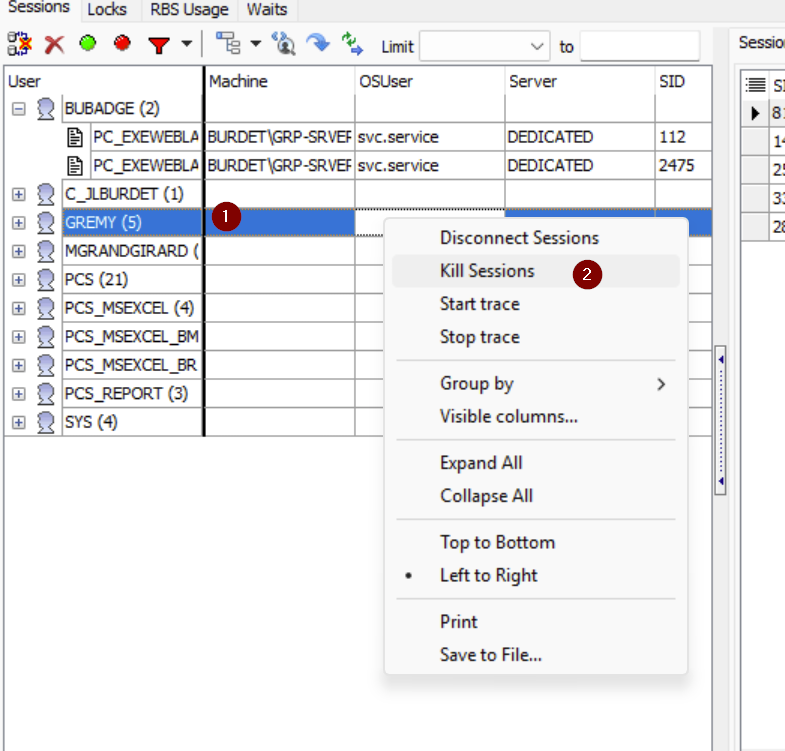This screenshot has width=785, height=751.
Task: Click the user icon beside C_JLBURDET (1)
Action: point(46,194)
